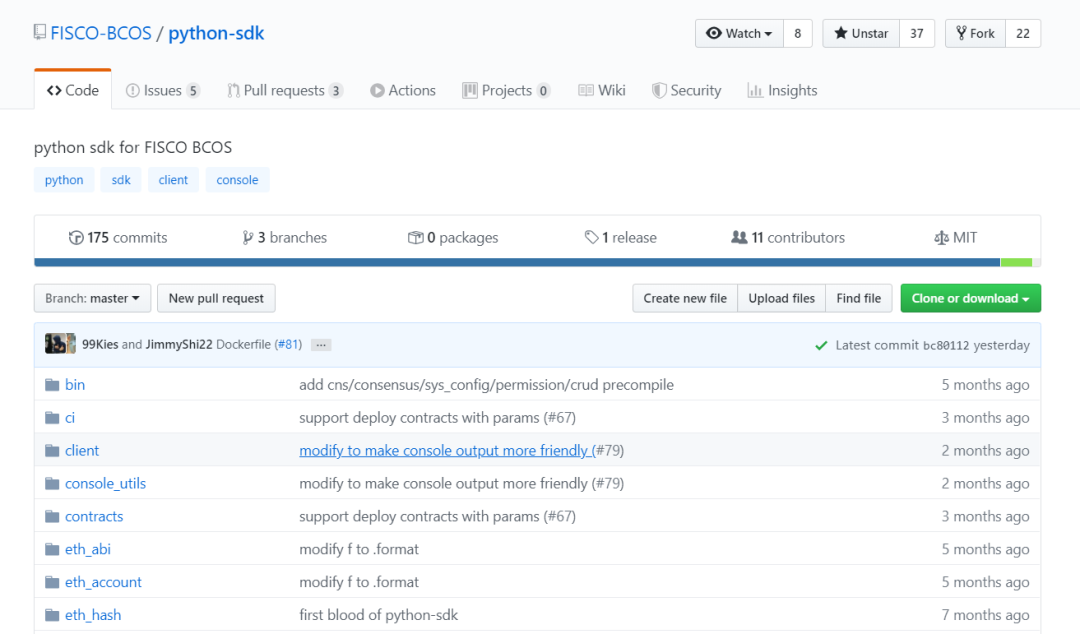Click the blue Python language bar segment
Viewport: 1080px width, 634px height.
[x=517, y=263]
